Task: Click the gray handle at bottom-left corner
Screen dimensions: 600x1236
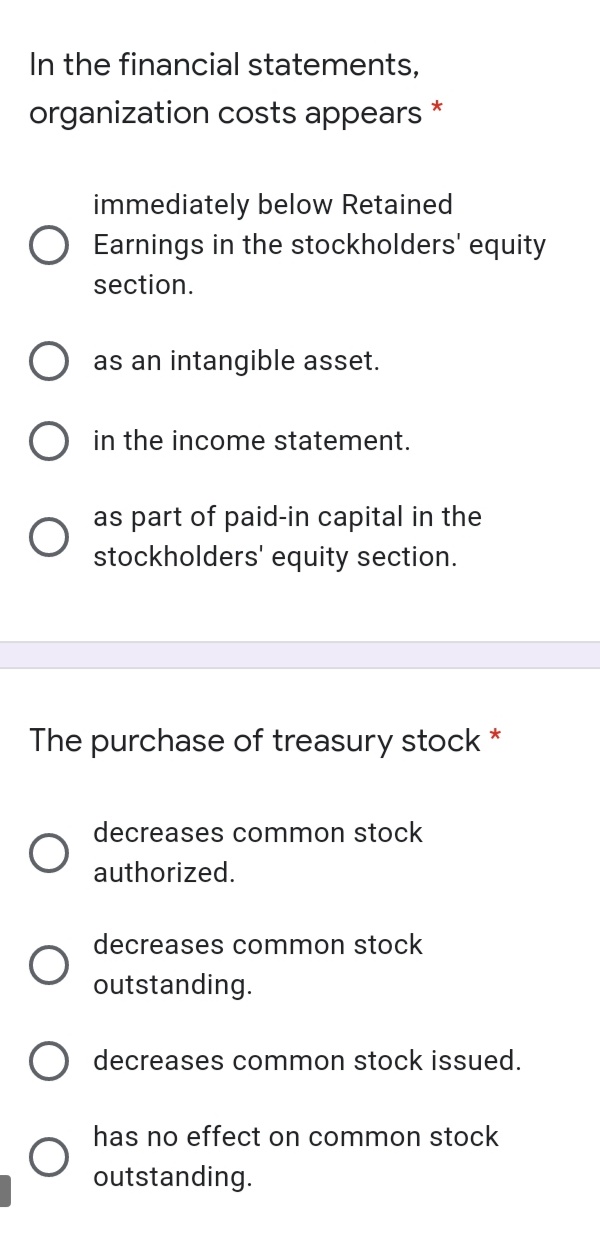Action: (x=5, y=1191)
